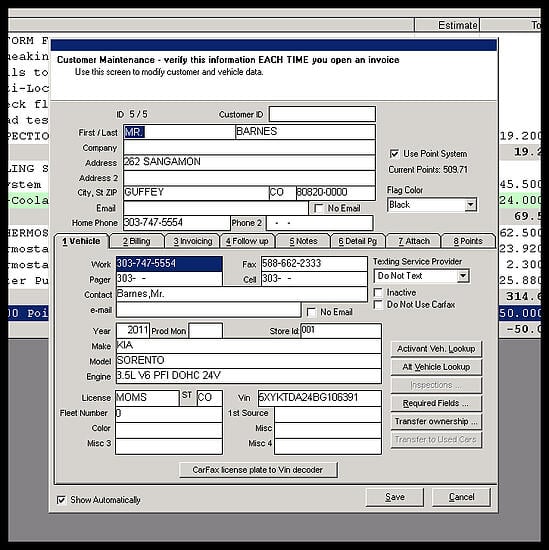Click the Home Phone field
Viewport: 549px width, 550px height.
tap(177, 223)
